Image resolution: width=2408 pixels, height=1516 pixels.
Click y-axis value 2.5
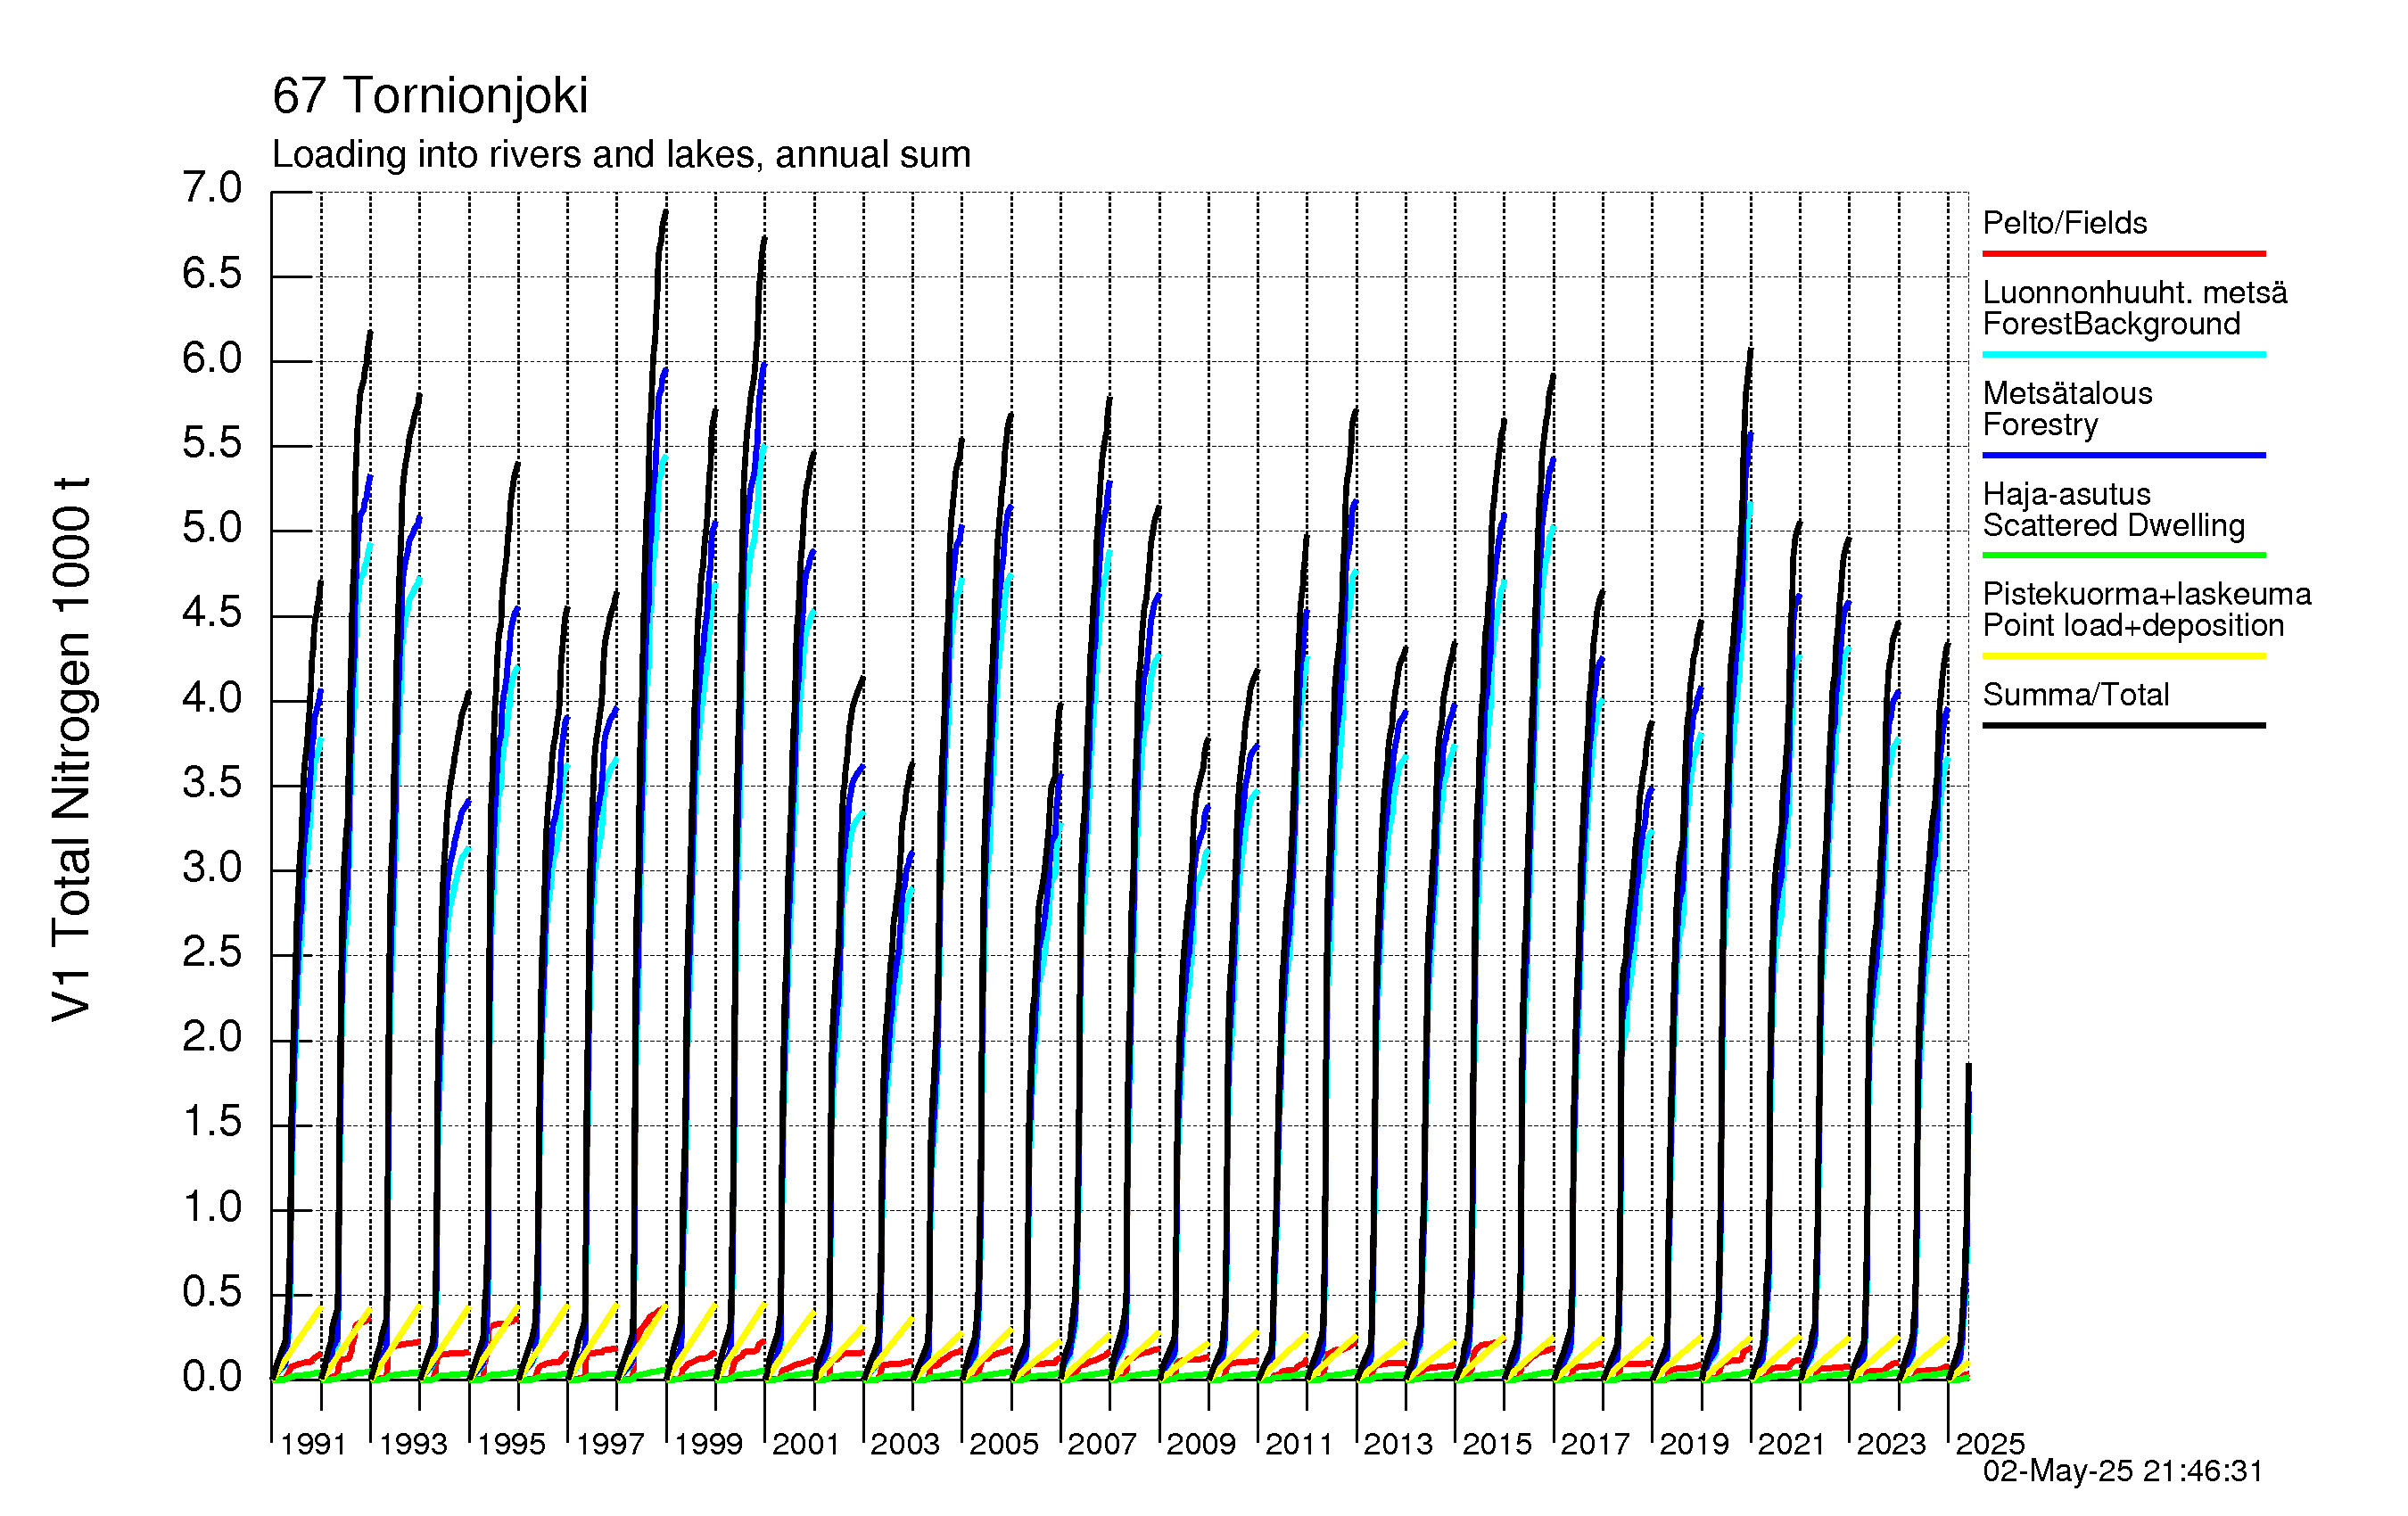[x=212, y=953]
